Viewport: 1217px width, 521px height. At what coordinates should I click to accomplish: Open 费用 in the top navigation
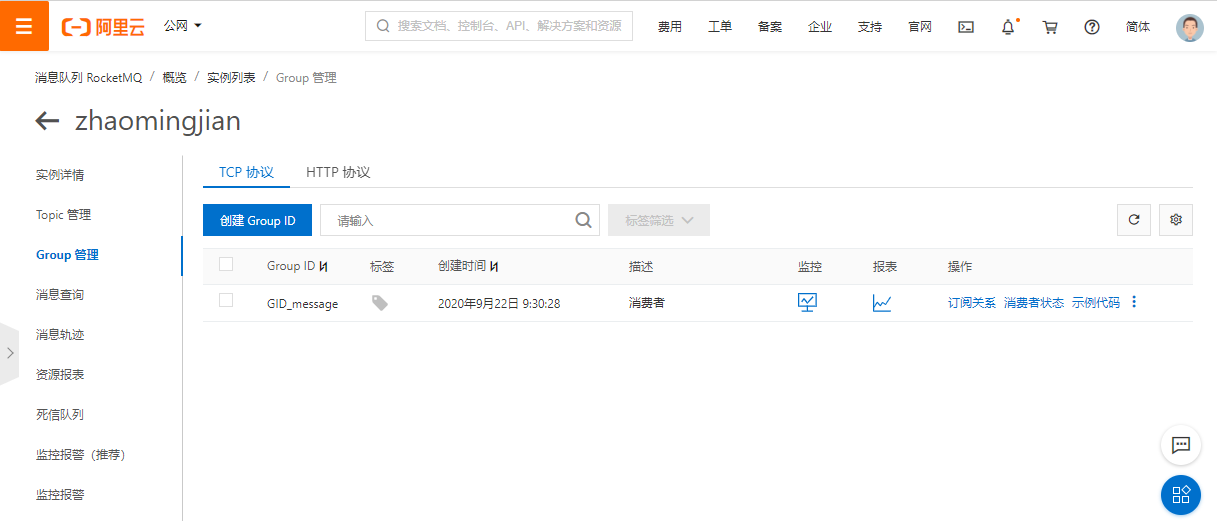670,27
